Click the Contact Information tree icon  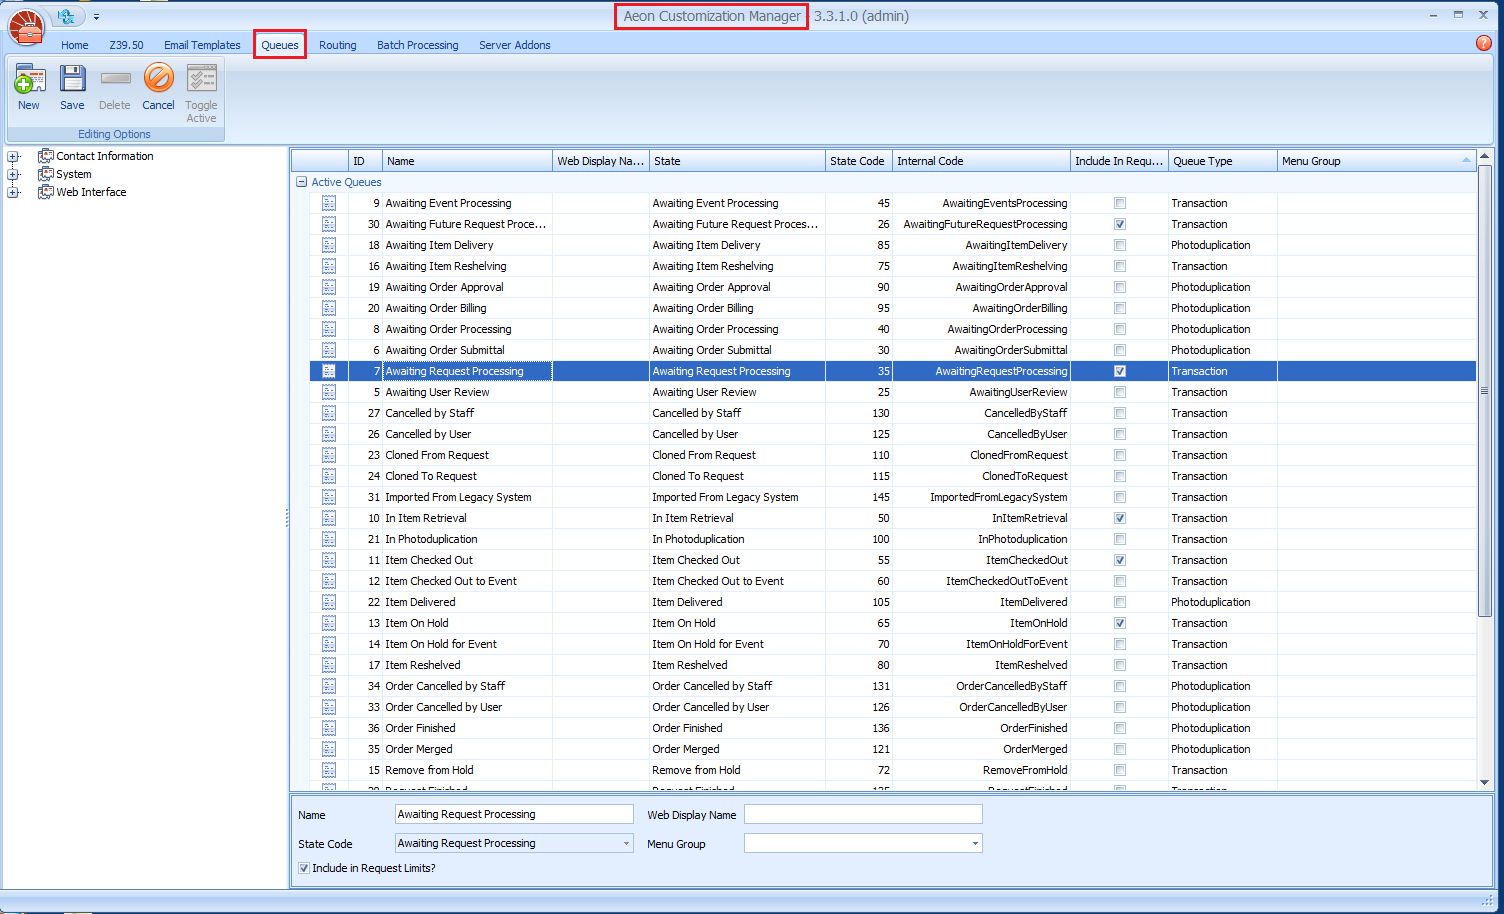44,156
